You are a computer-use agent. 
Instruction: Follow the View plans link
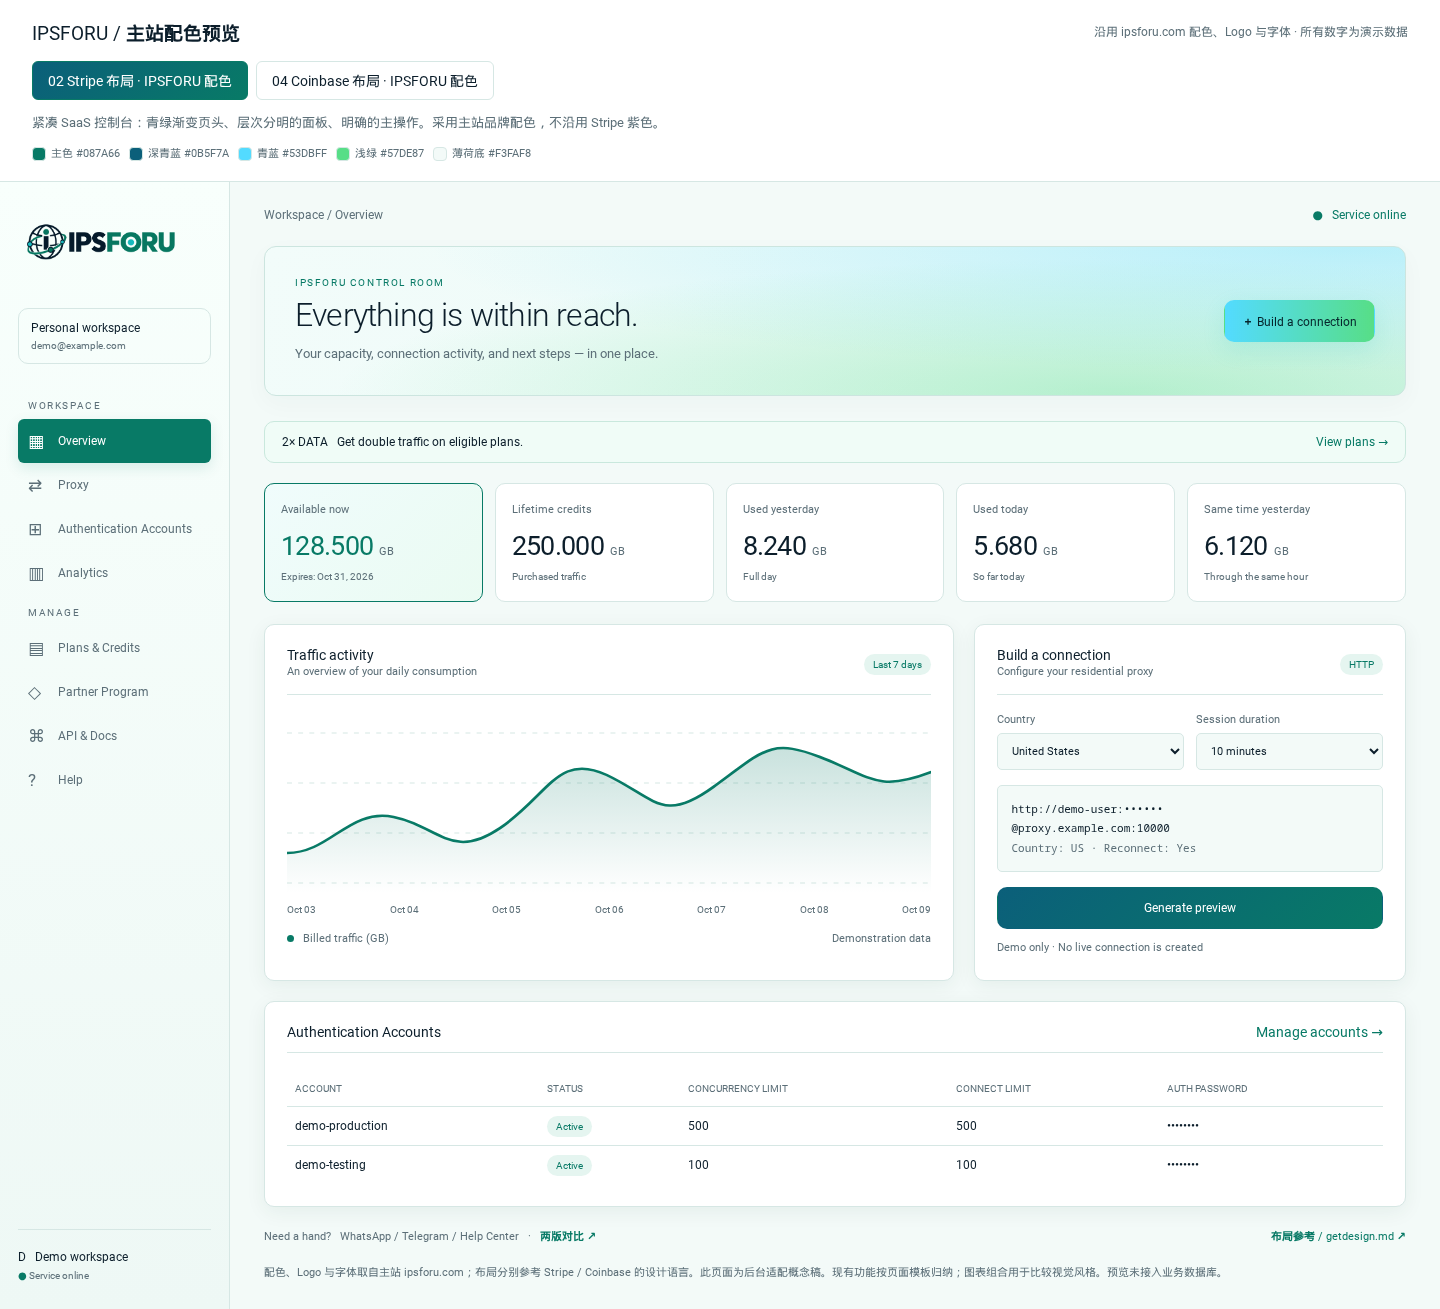pyautogui.click(x=1352, y=442)
